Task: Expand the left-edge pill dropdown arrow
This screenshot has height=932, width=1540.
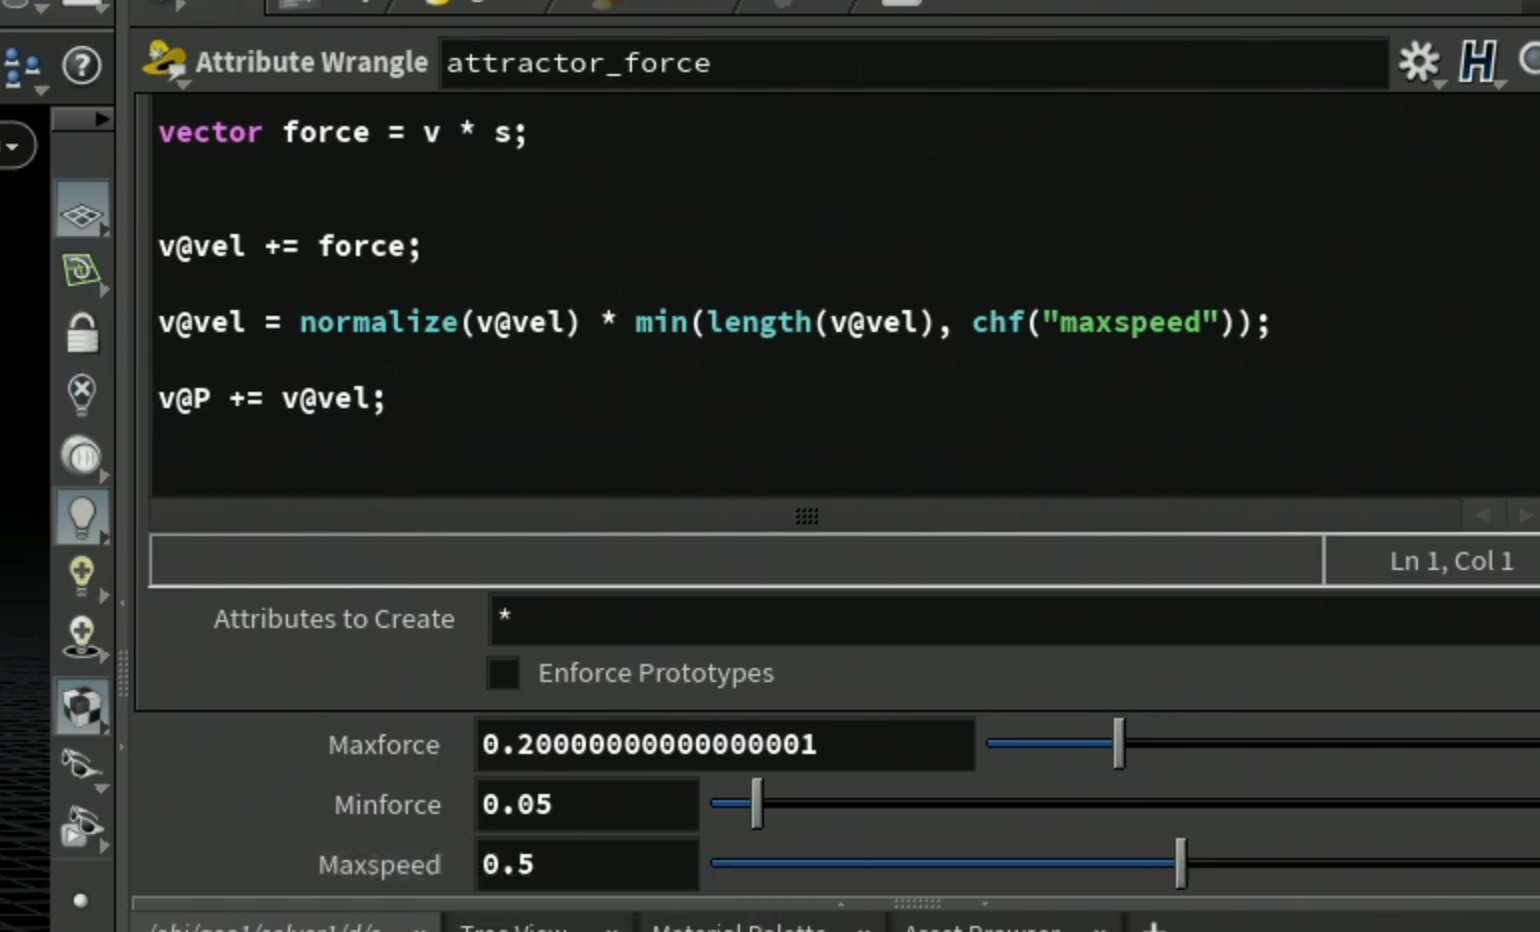Action: point(14,147)
